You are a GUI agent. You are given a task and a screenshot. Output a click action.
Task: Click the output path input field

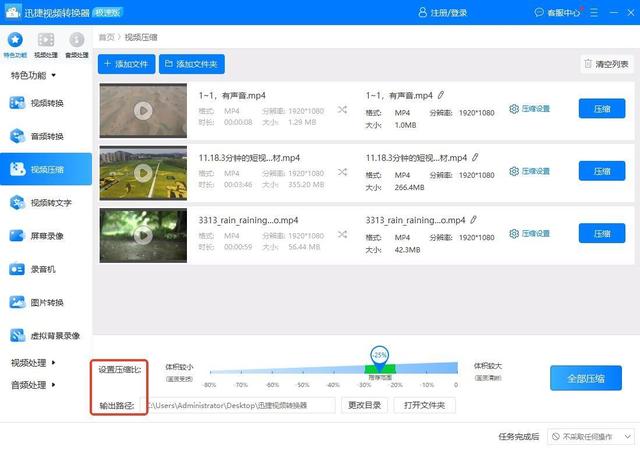[x=238, y=405]
